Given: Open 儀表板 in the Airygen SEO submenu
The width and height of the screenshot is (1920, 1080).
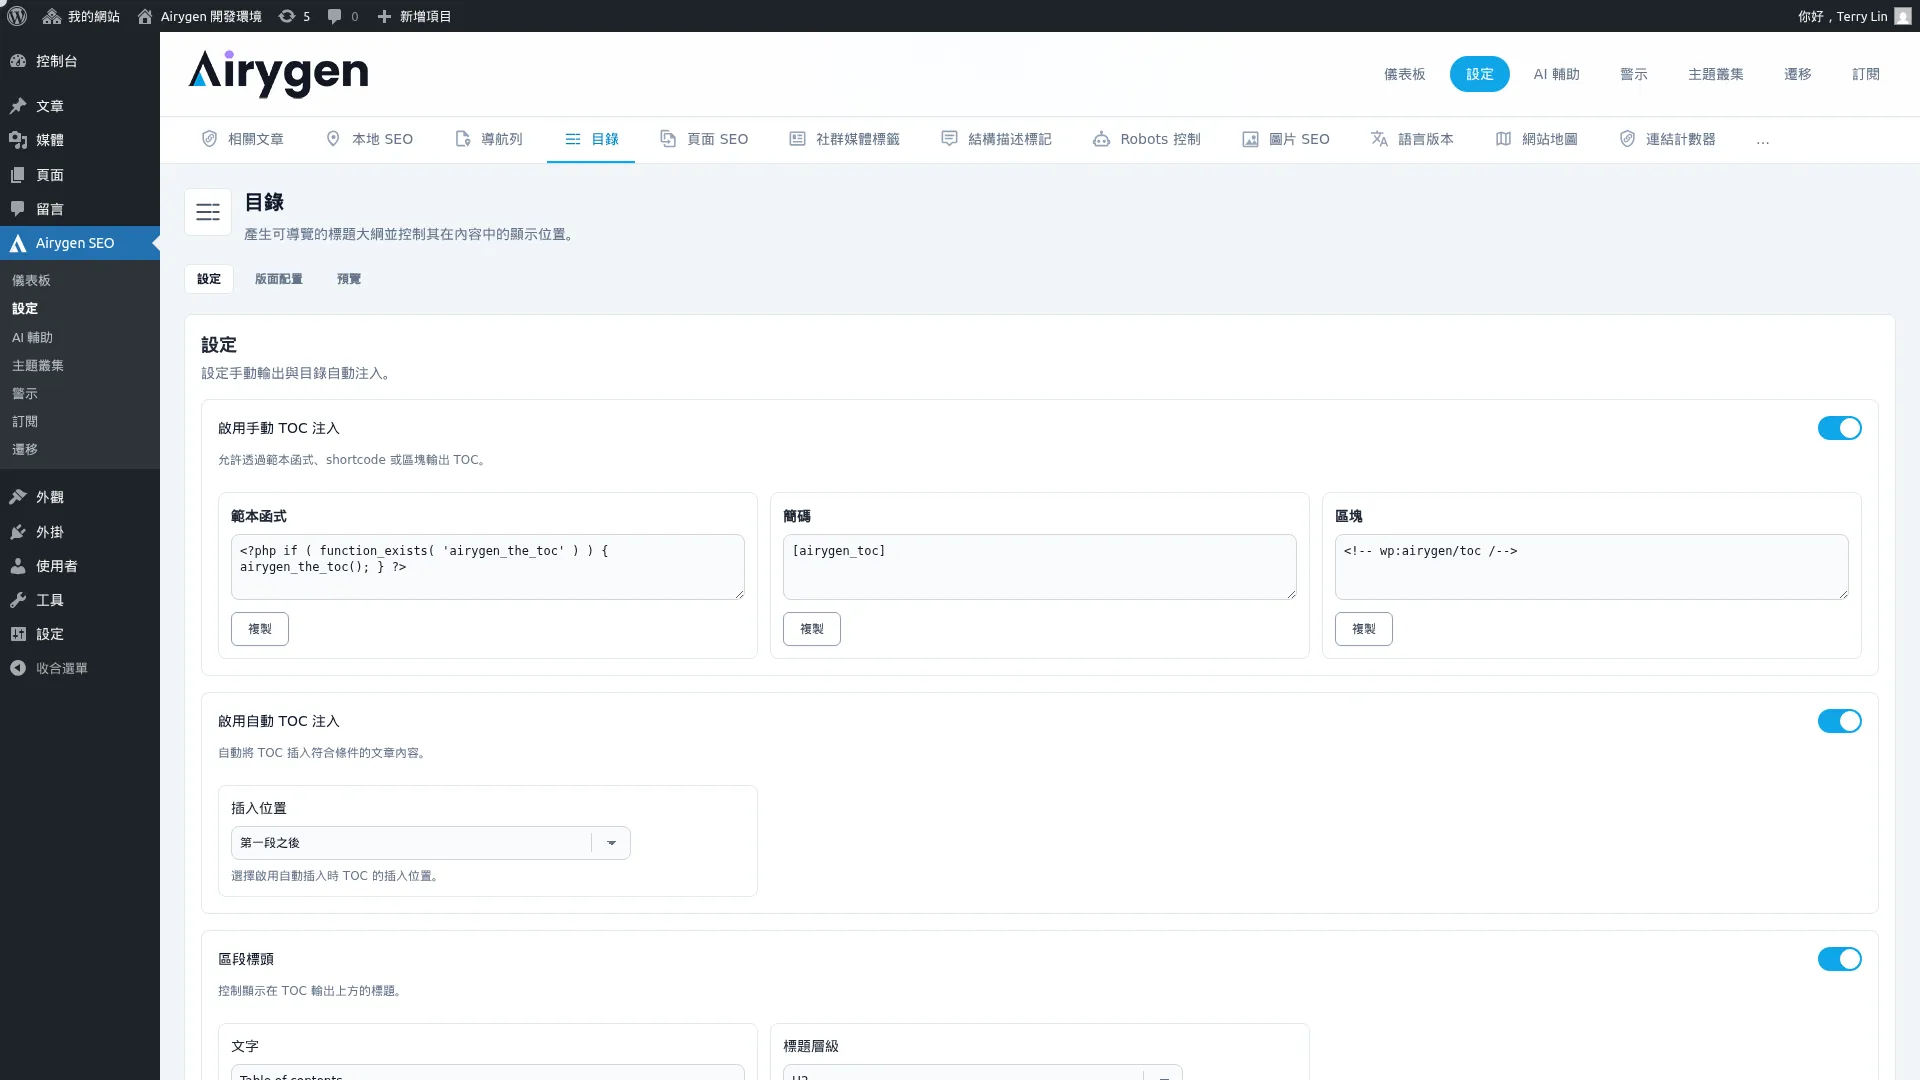Looking at the screenshot, I should click(31, 281).
